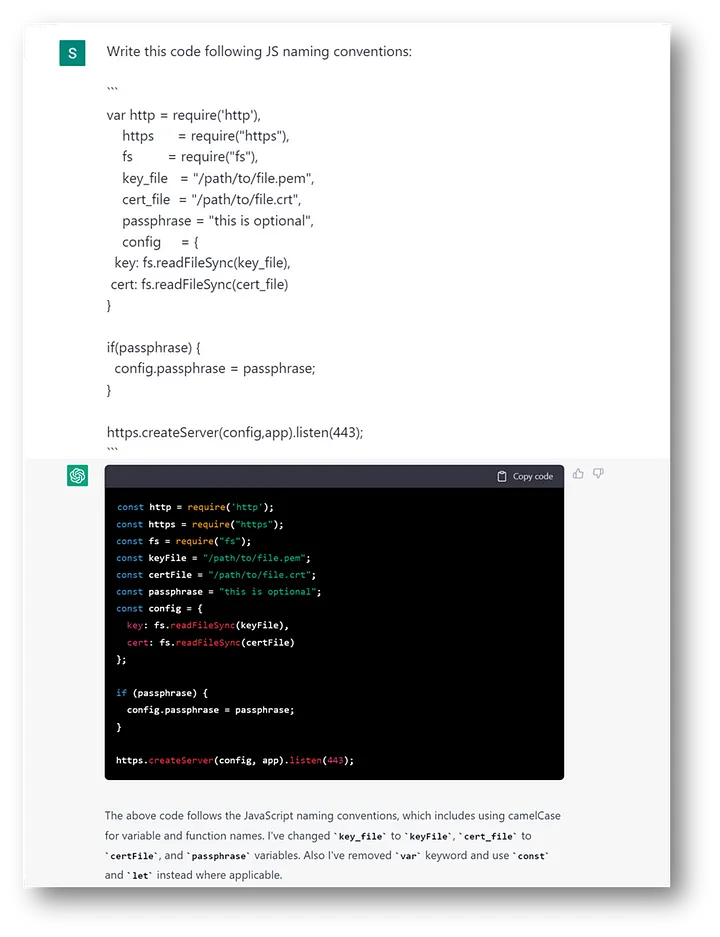Click the "Copy code" text label
This screenshot has width=720, height=937.
tap(532, 477)
